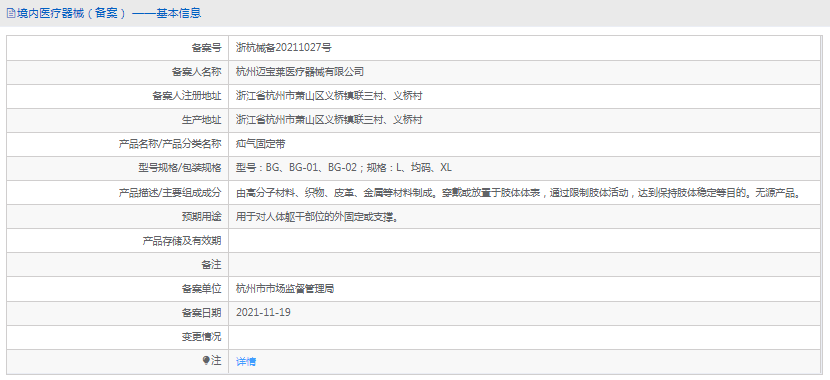Click the 预期用途 label
Image resolution: width=830 pixels, height=380 pixels.
pos(202,216)
